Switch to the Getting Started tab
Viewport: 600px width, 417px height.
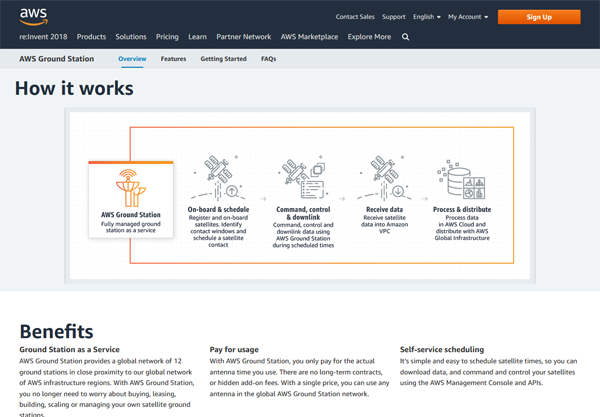pyautogui.click(x=223, y=59)
